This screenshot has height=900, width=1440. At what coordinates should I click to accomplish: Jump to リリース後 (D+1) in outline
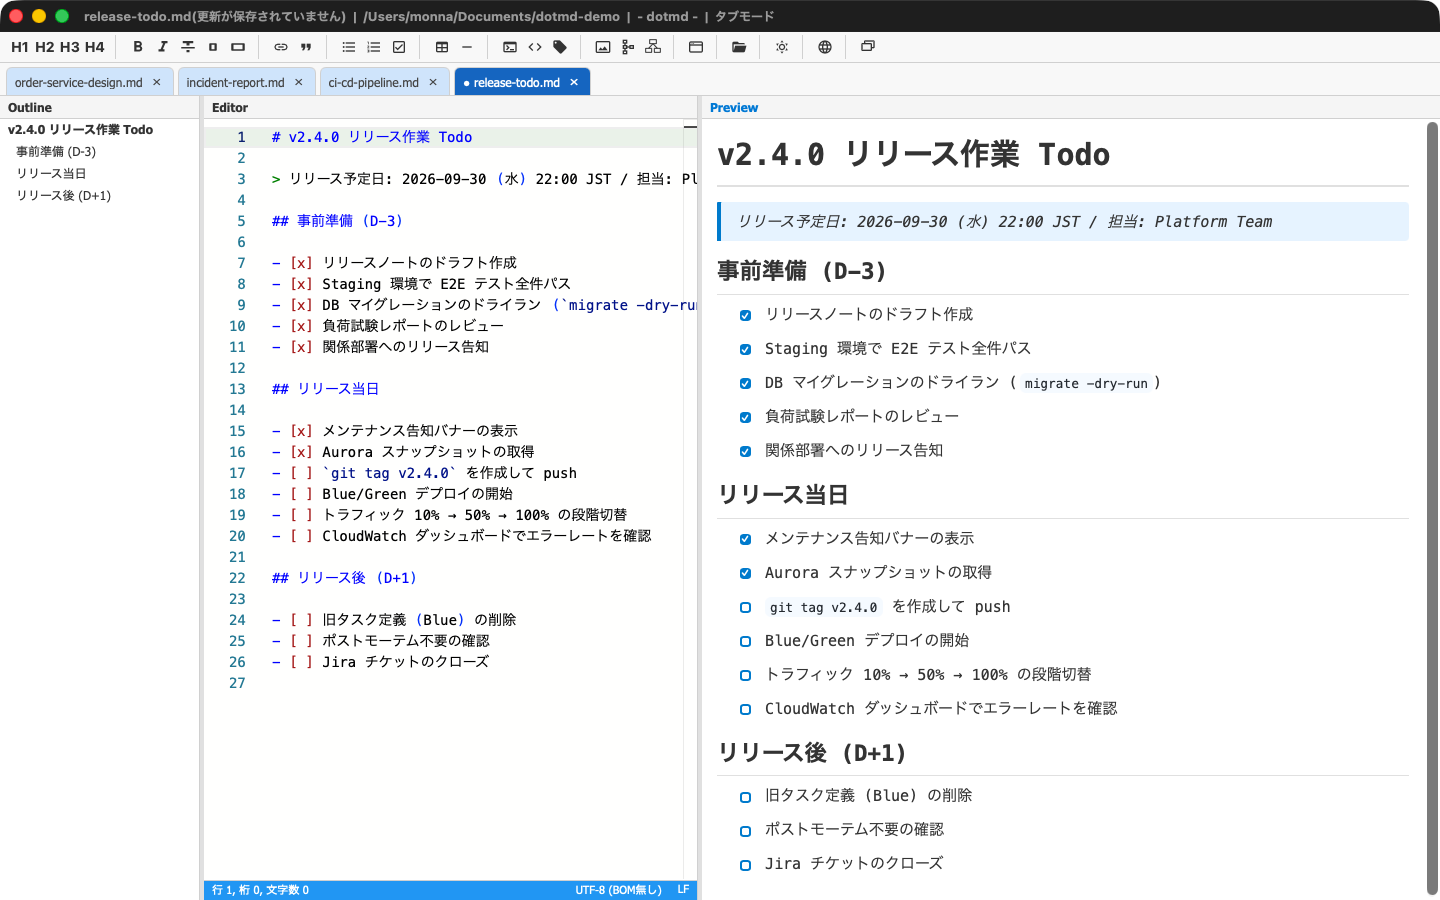[64, 196]
